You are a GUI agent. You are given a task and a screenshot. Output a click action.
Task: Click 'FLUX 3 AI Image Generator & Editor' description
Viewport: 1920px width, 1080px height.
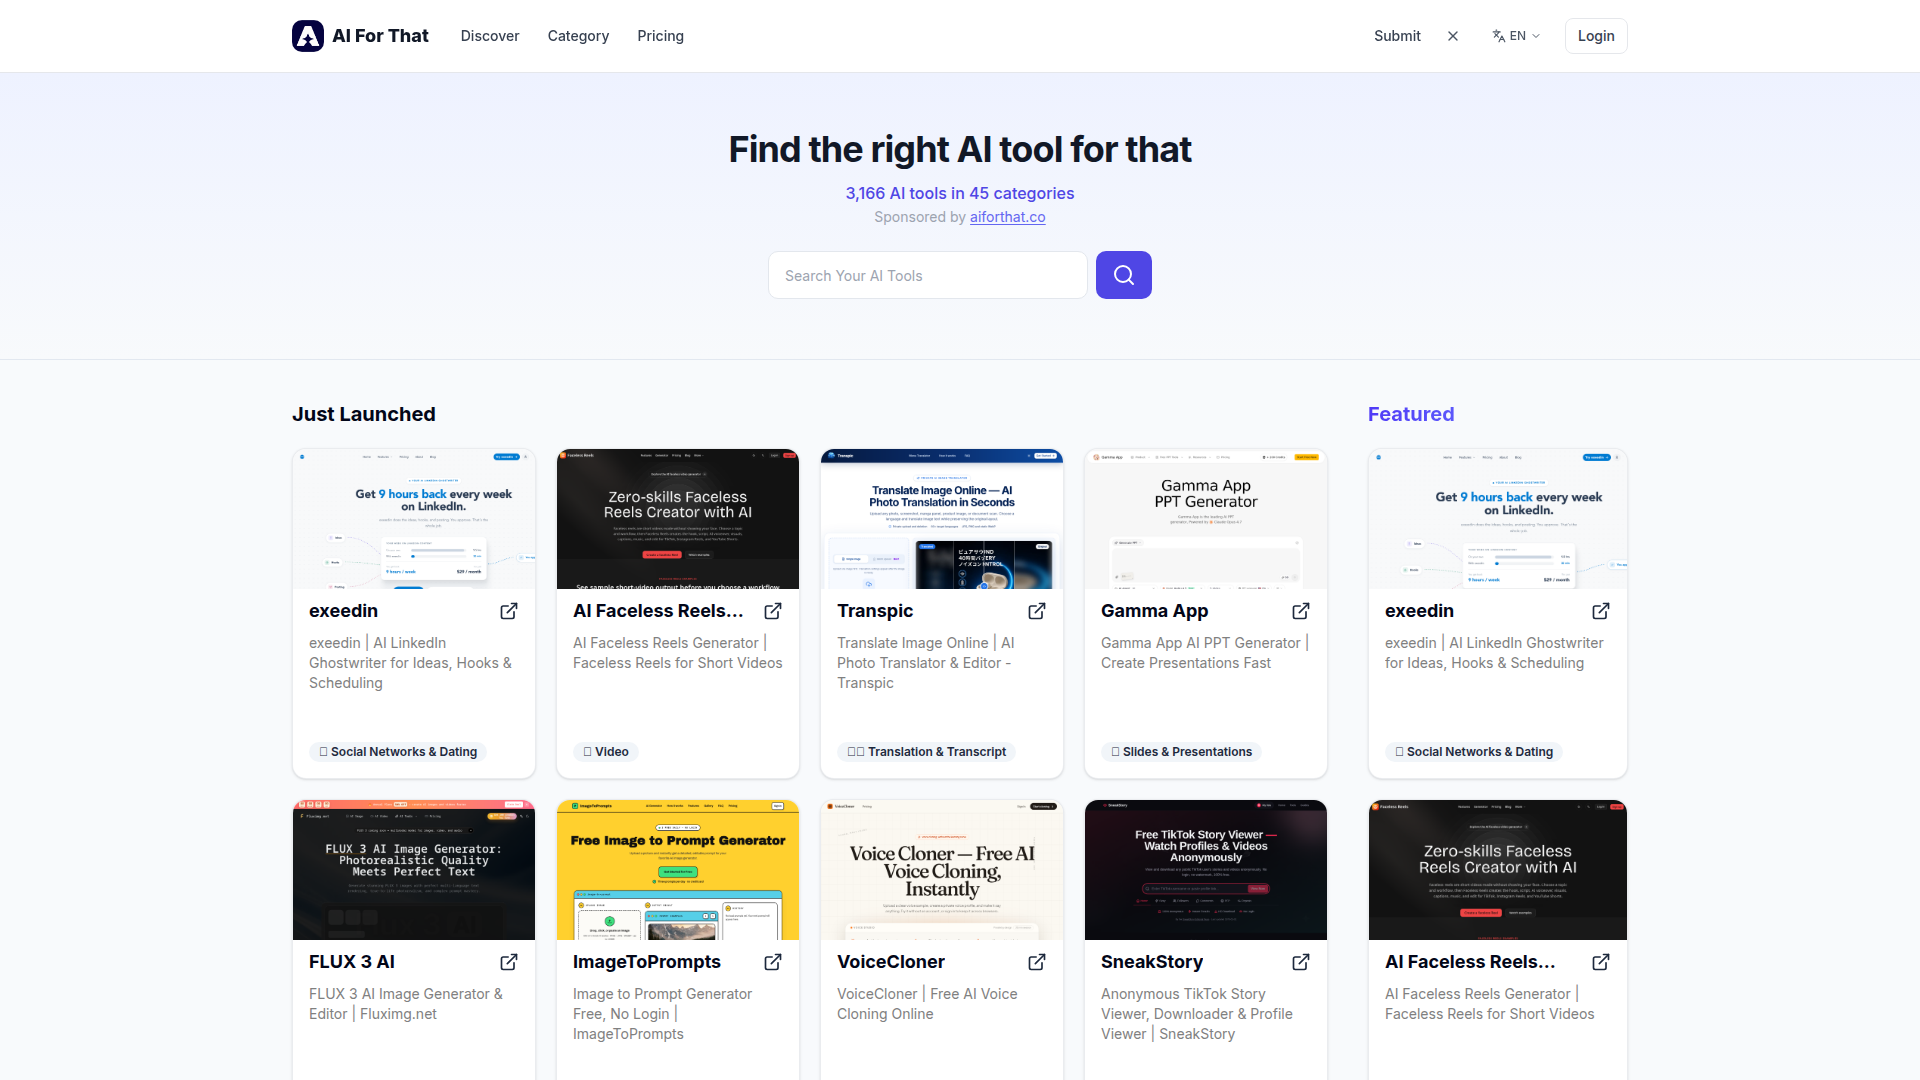pyautogui.click(x=406, y=1004)
